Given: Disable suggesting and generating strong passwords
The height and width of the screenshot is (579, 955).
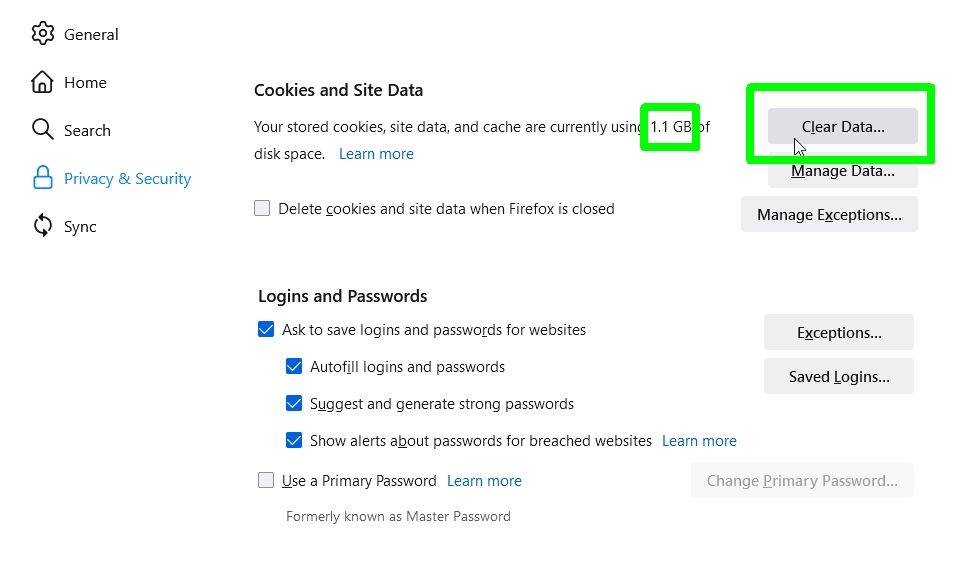Looking at the screenshot, I should point(294,403).
